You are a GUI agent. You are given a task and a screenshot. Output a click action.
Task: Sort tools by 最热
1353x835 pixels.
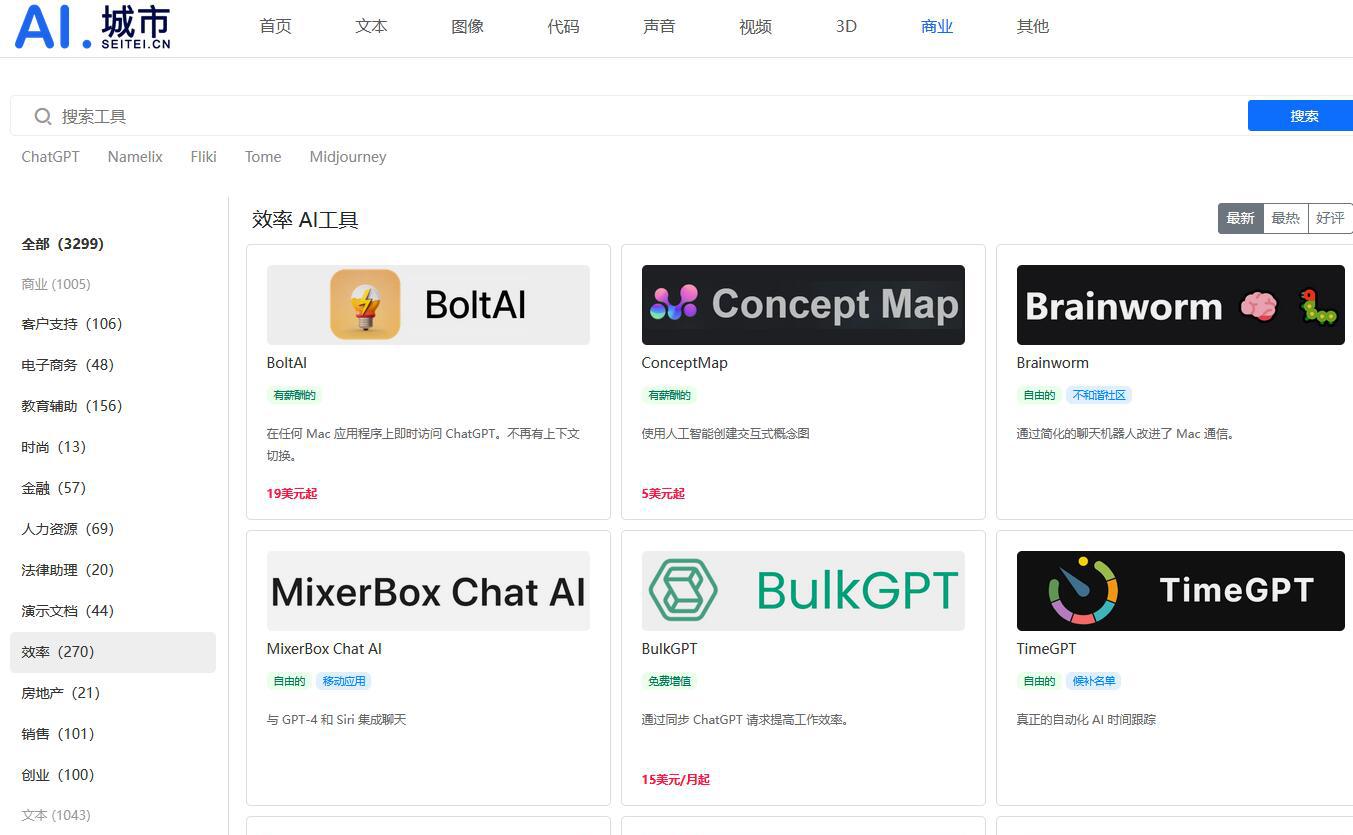coord(1285,218)
